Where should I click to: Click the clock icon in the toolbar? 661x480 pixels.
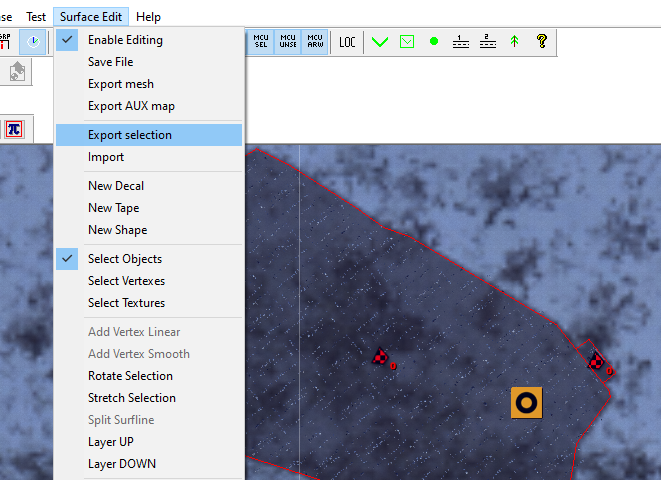tap(34, 42)
